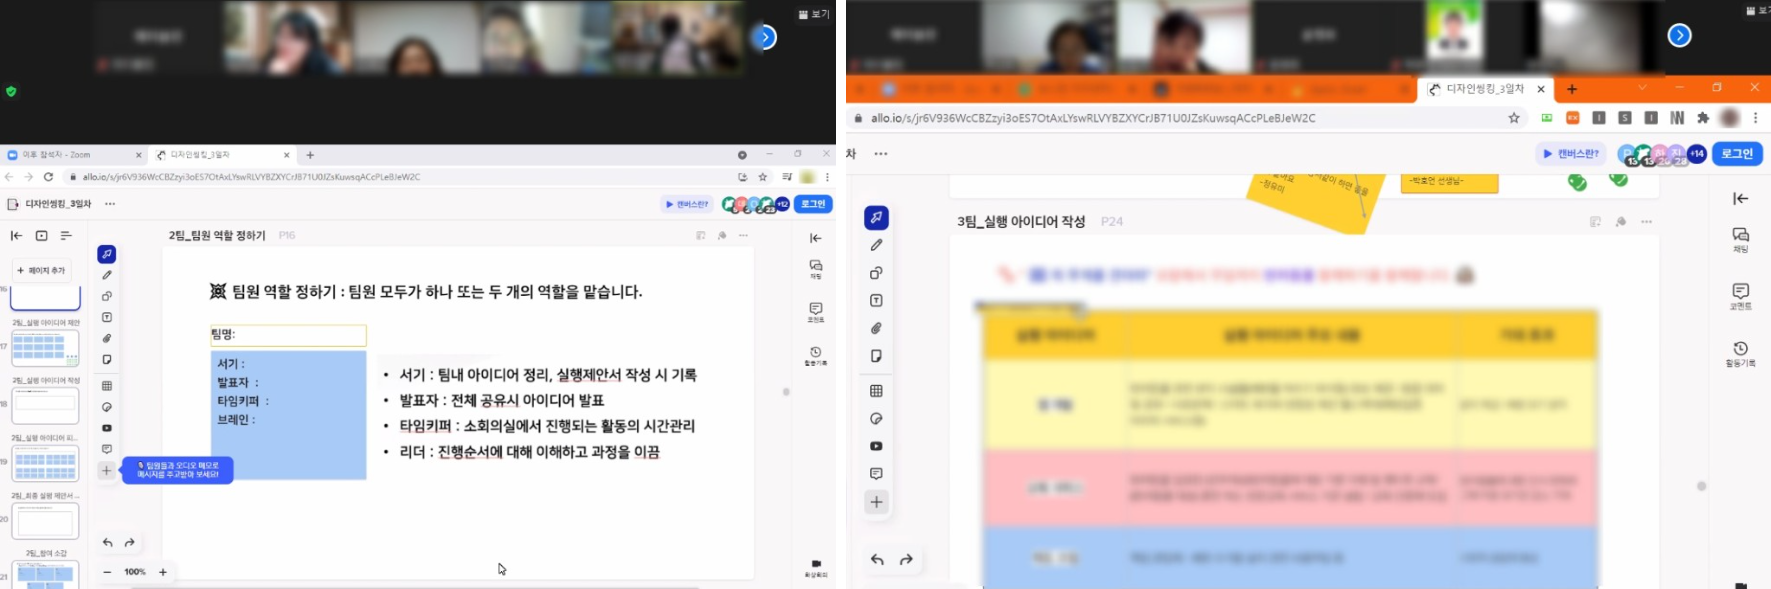Viewport: 1771px width, 589px height.
Task: Open a new tab in left browser
Action: pos(310,155)
